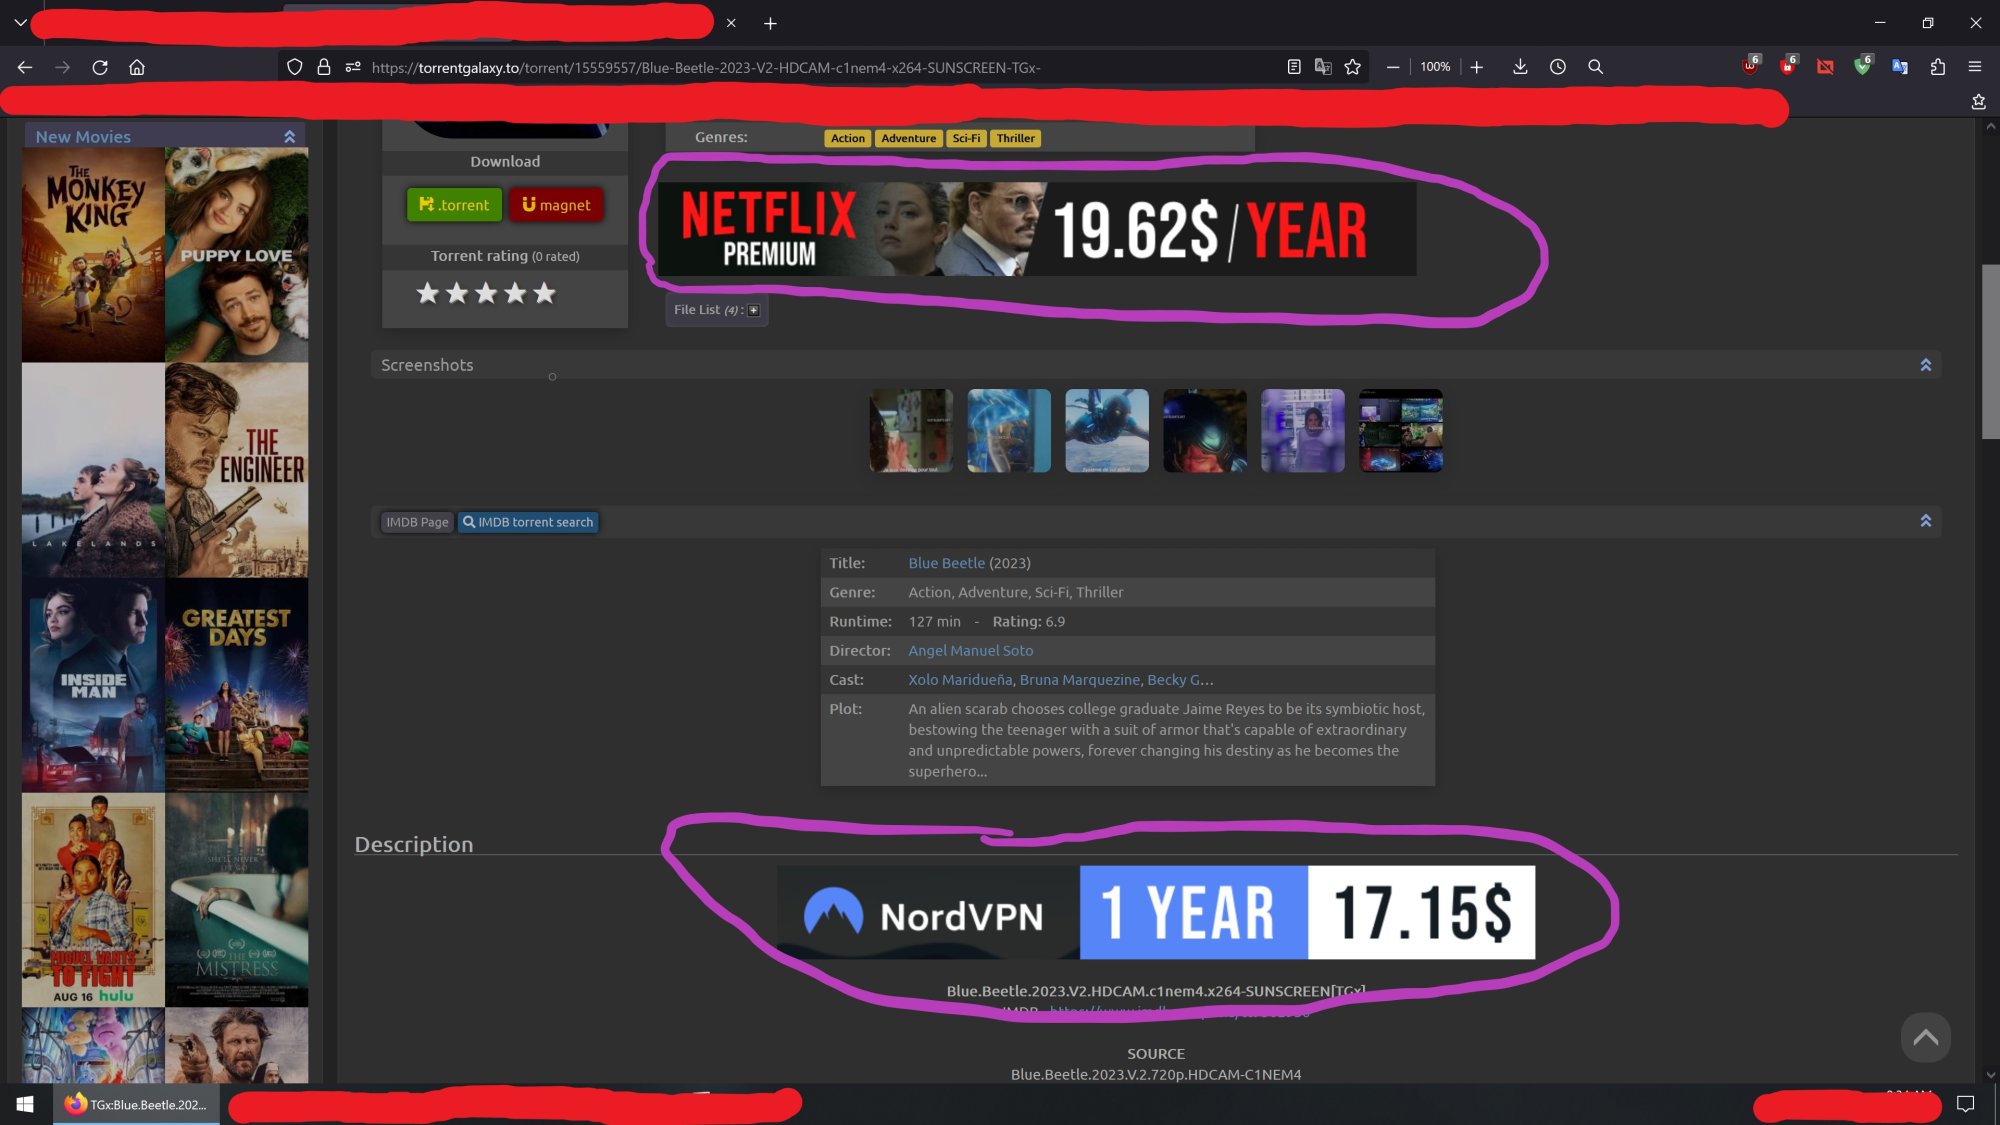
Task: Open browser history clock icon
Action: point(1558,67)
